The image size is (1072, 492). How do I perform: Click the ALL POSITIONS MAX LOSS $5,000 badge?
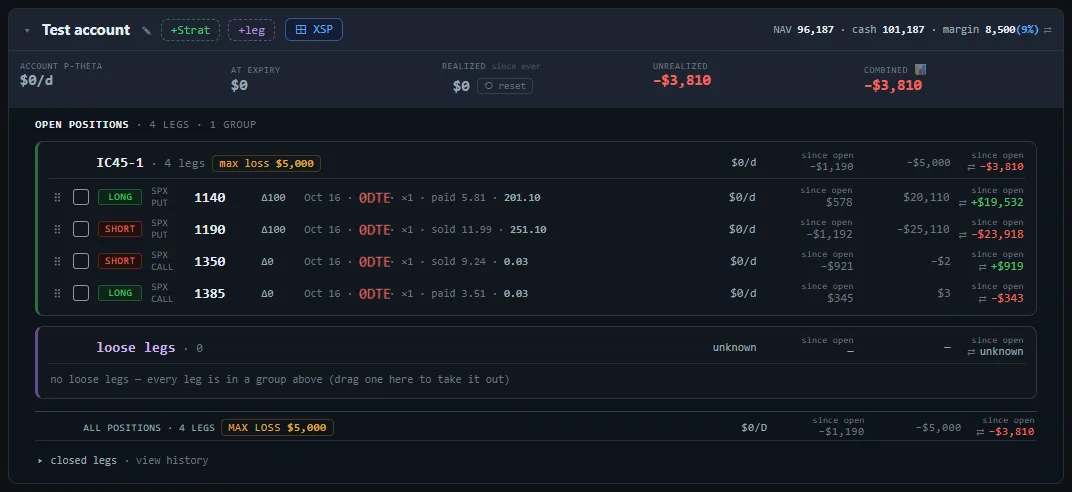(x=277, y=428)
